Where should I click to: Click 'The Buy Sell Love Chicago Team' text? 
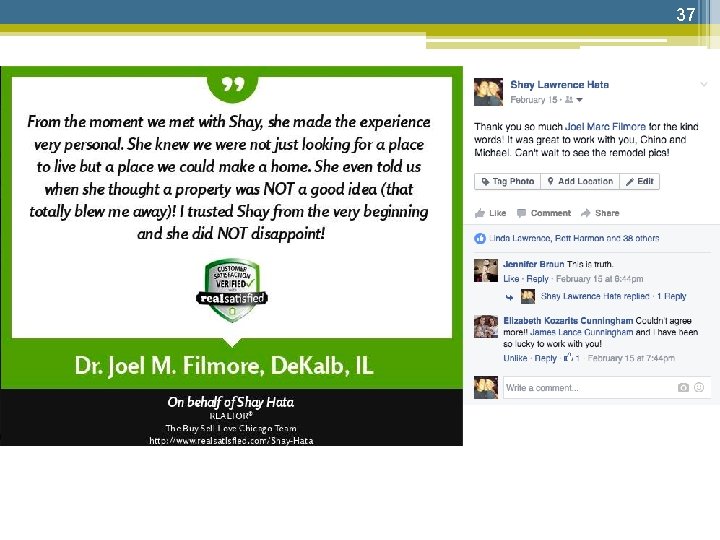pyautogui.click(x=231, y=428)
